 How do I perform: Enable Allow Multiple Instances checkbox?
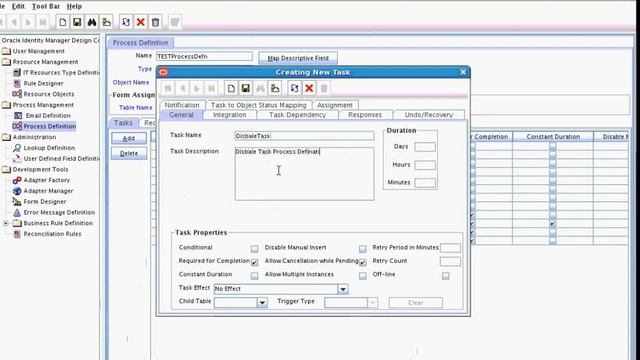tap(362, 276)
